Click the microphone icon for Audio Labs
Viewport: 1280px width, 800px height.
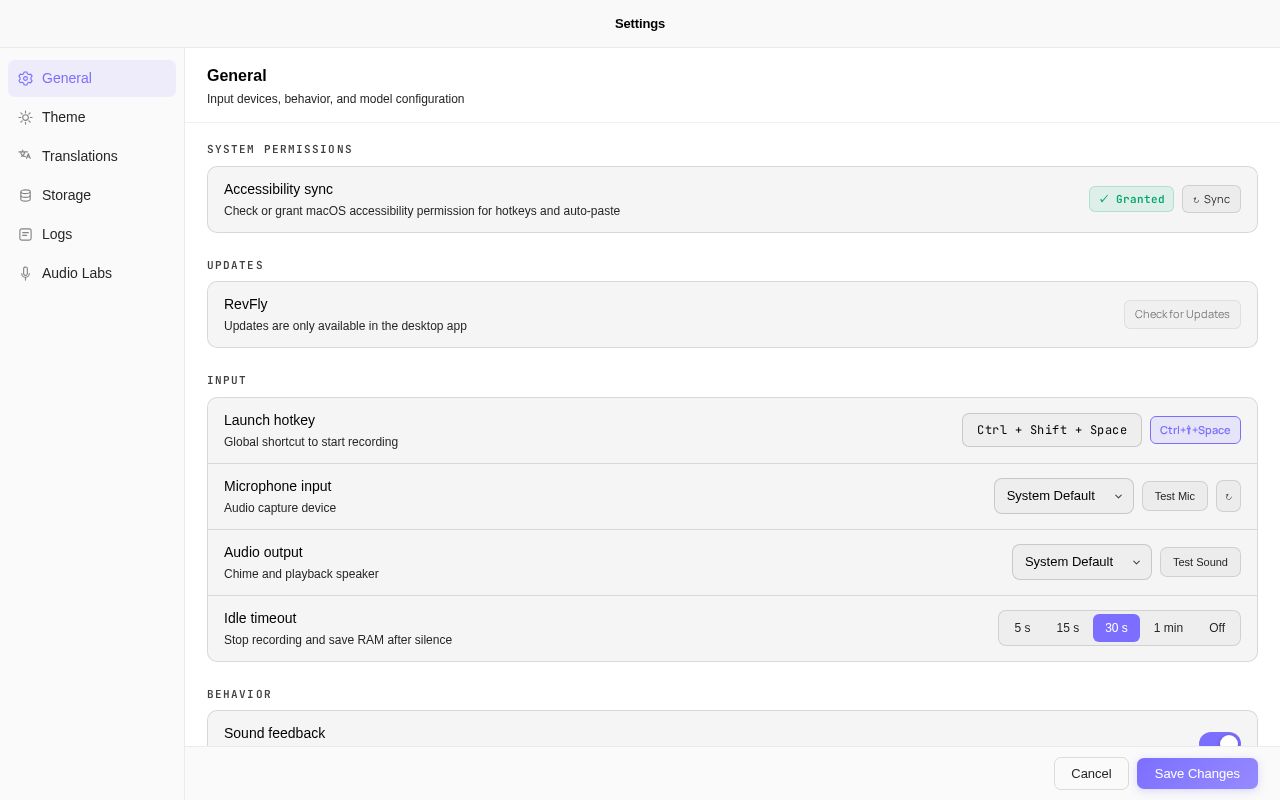(25, 273)
